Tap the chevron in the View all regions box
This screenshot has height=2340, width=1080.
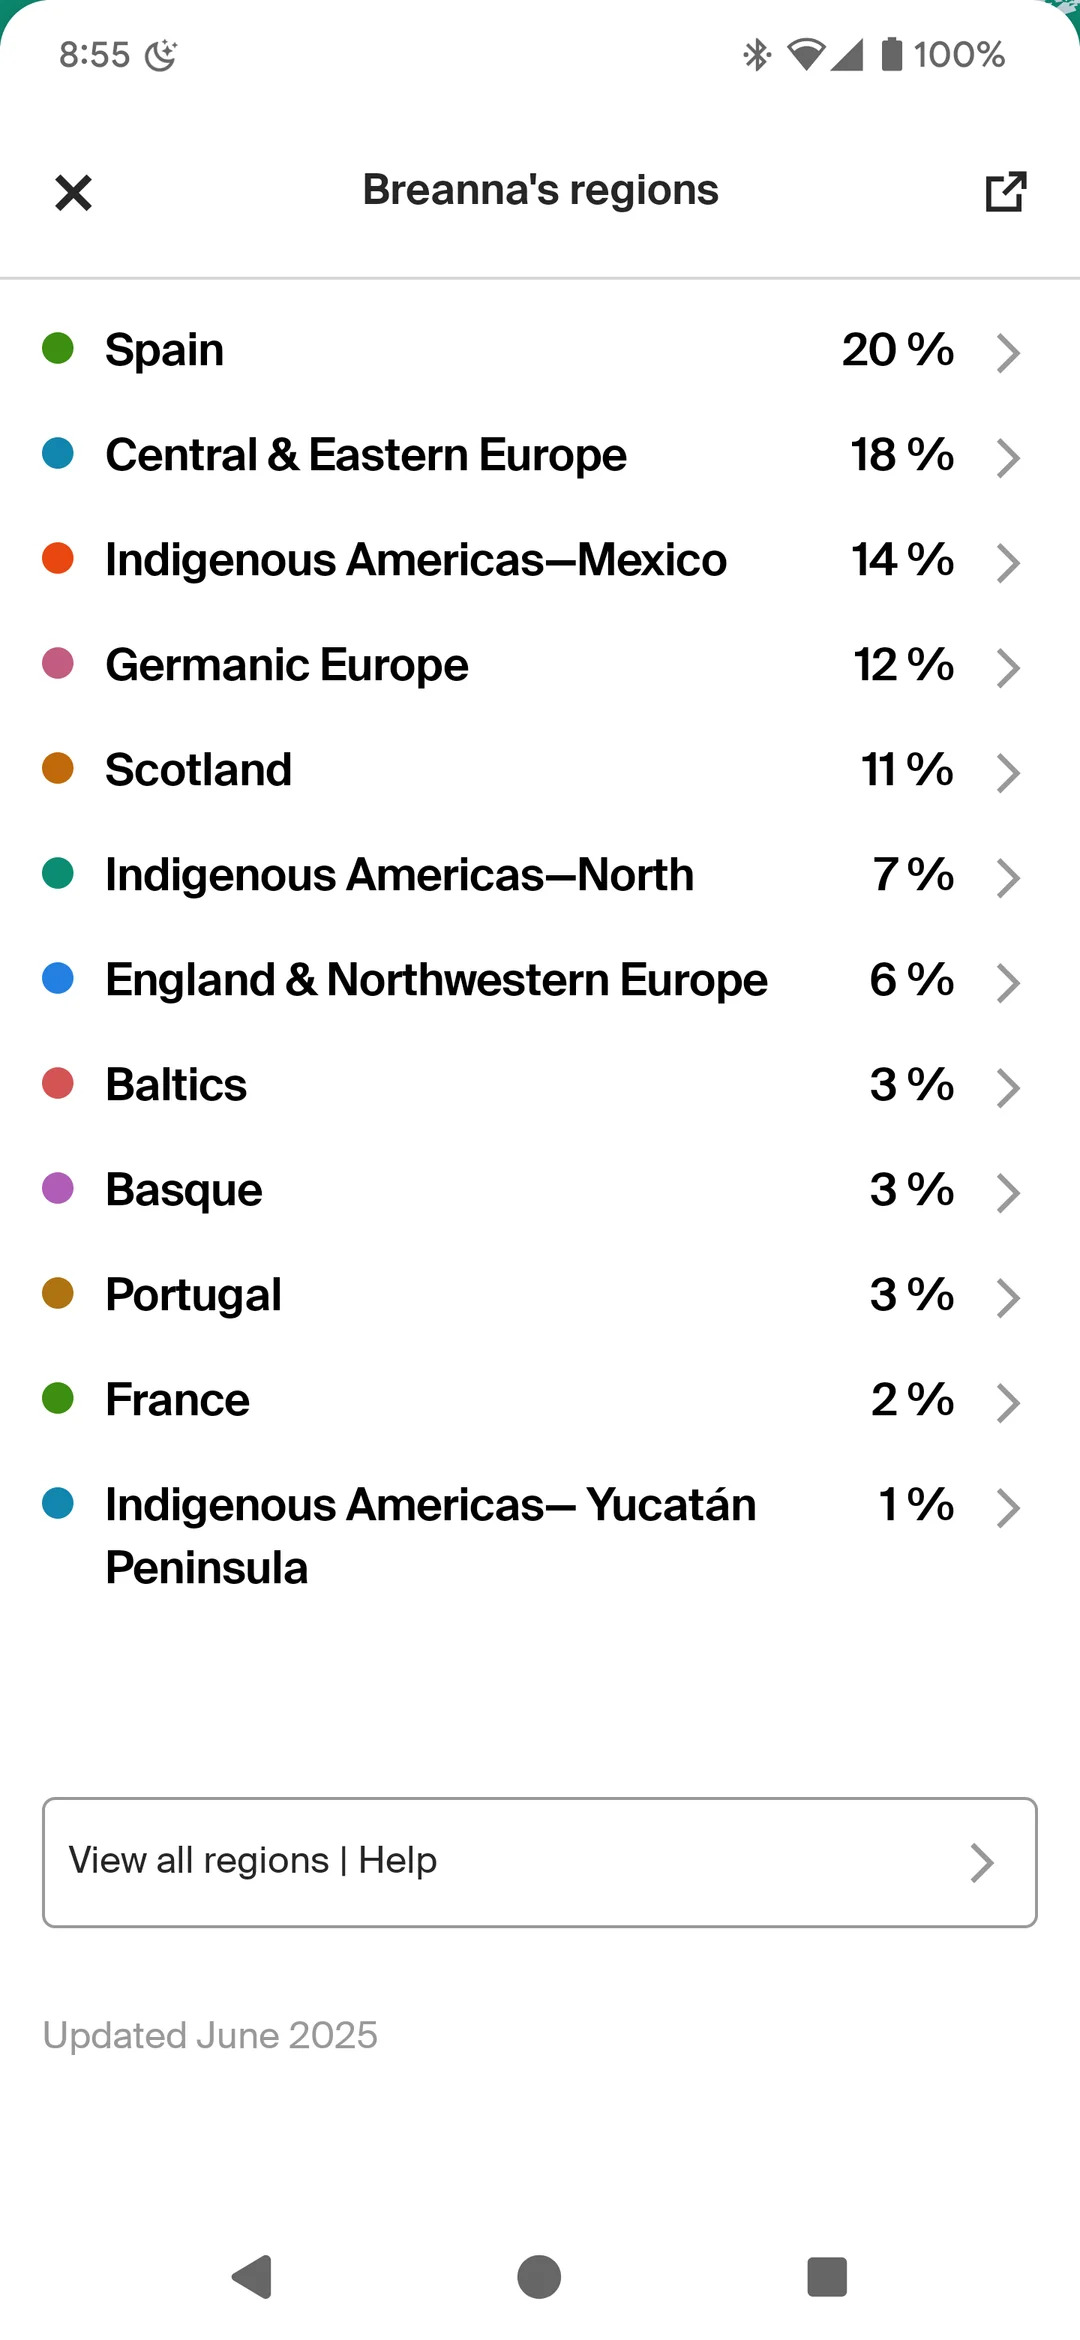point(982,1862)
